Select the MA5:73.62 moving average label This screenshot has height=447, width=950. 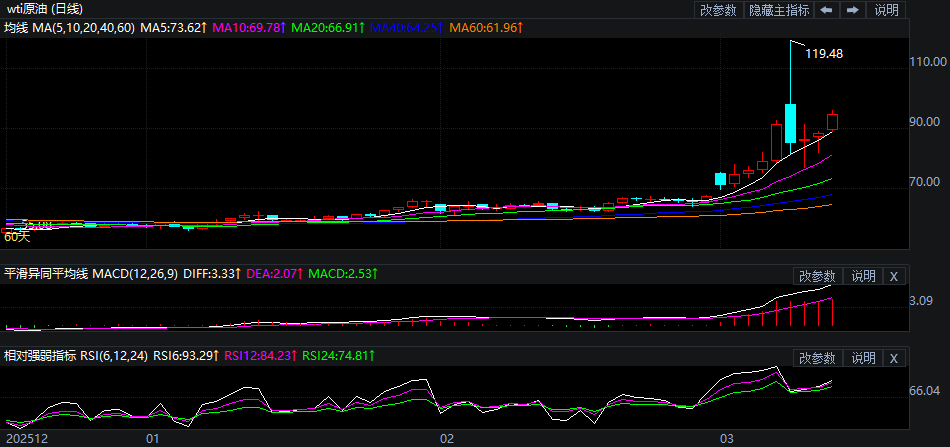click(x=174, y=27)
